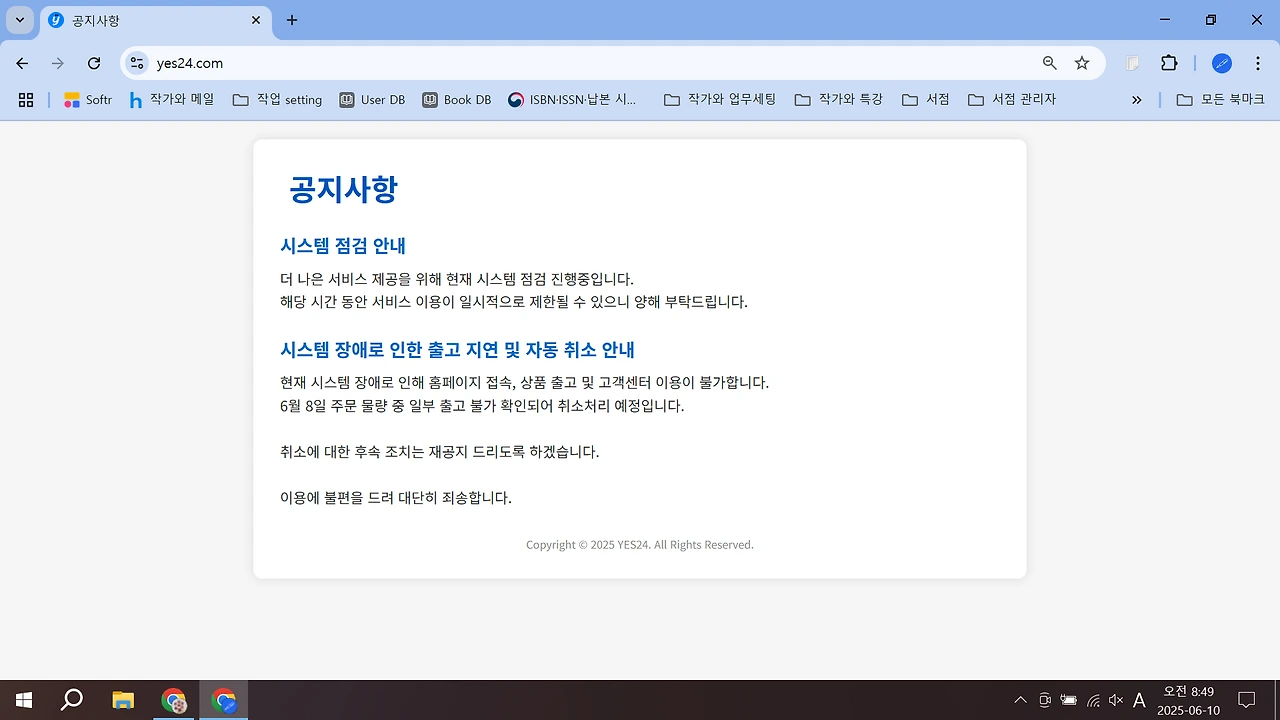Click the line starting 취소에 대한 후속 조치는
Image resolution: width=1280 pixels, height=720 pixels.
coord(440,452)
